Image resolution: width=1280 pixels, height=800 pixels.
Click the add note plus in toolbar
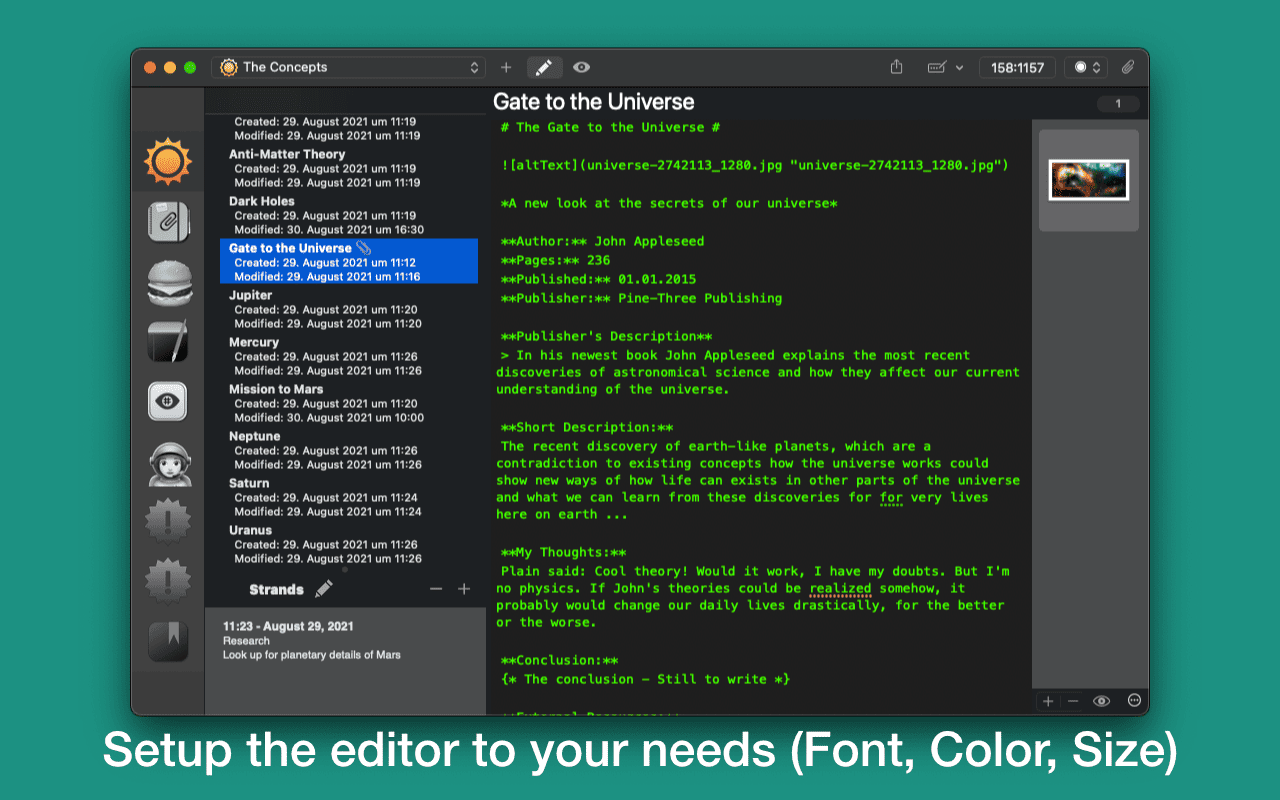(506, 67)
